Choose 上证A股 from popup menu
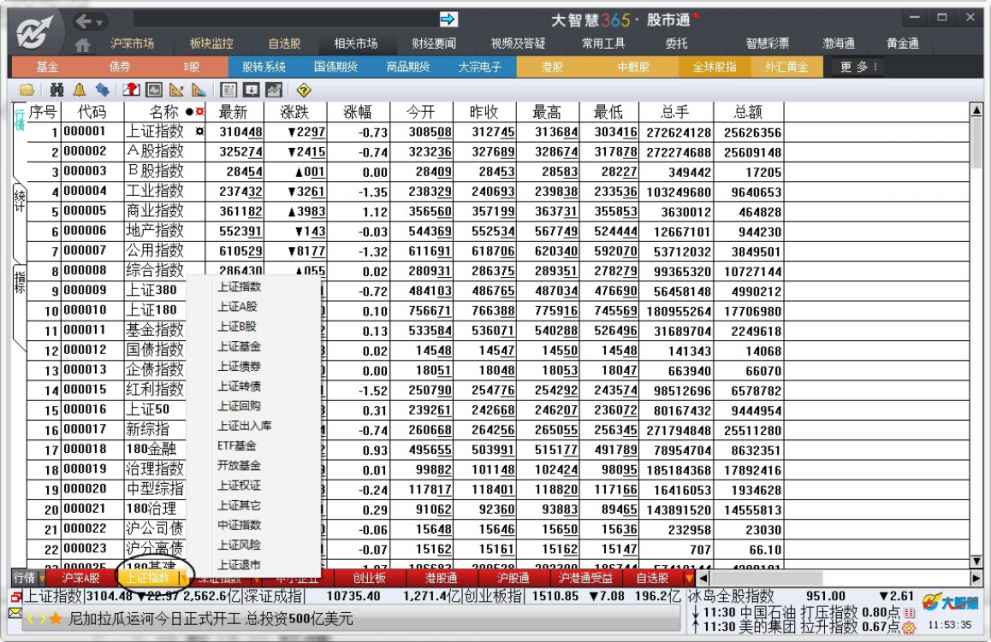Image resolution: width=991 pixels, height=642 pixels. tap(238, 307)
